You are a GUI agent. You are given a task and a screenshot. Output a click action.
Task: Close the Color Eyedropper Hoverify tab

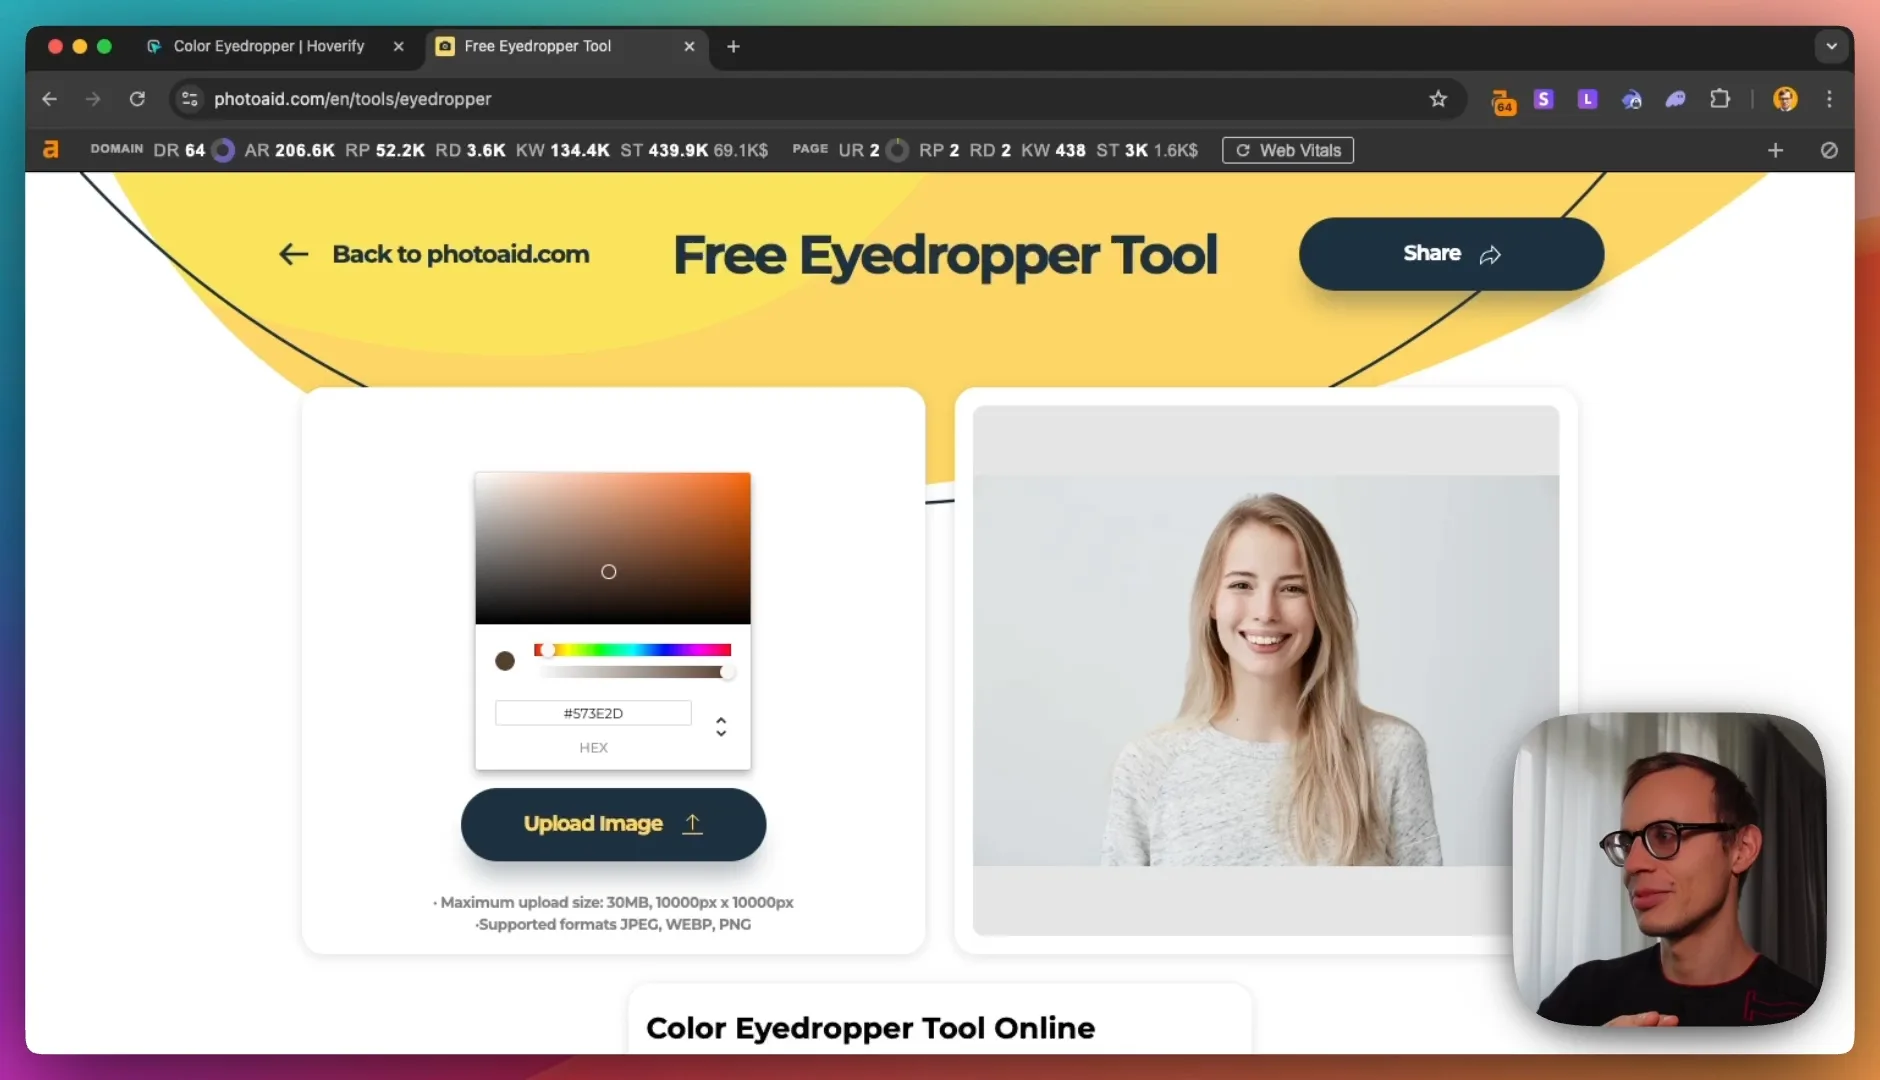click(399, 46)
